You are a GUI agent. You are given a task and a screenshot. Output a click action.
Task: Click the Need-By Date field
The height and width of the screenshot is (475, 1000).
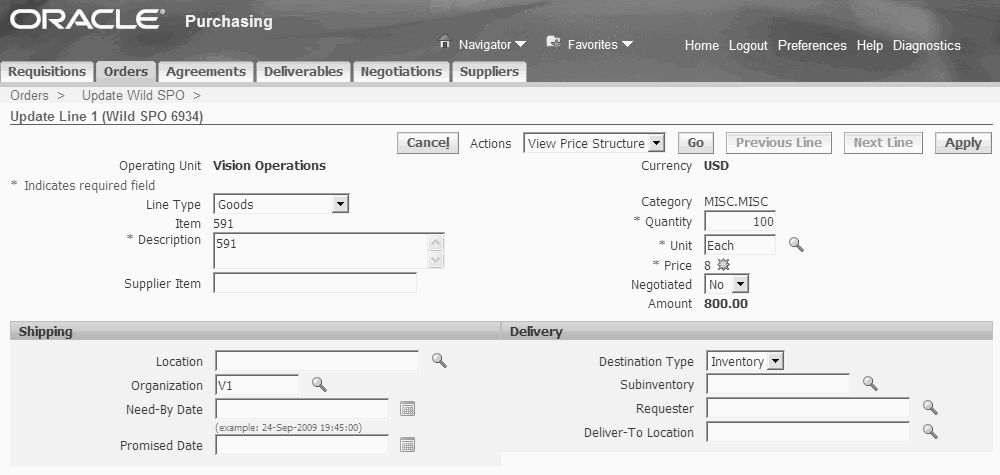click(302, 409)
